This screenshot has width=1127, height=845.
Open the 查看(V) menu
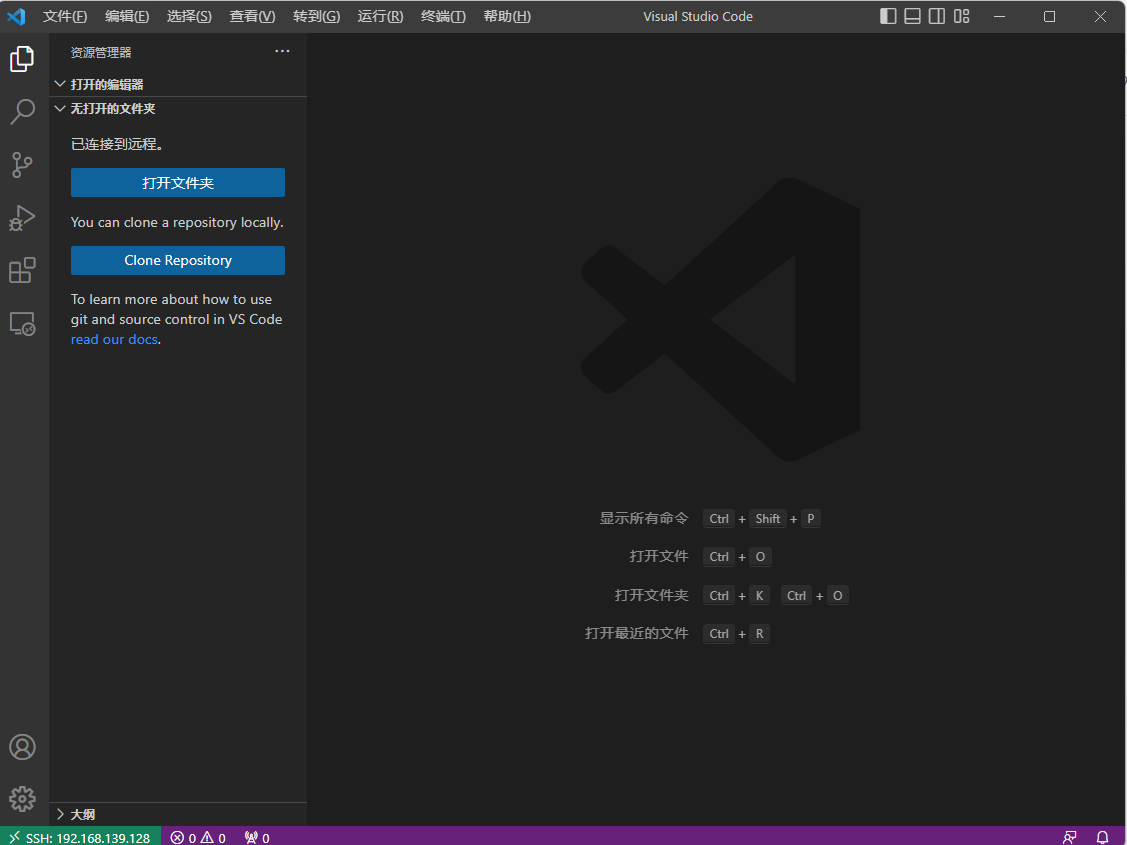pyautogui.click(x=252, y=16)
